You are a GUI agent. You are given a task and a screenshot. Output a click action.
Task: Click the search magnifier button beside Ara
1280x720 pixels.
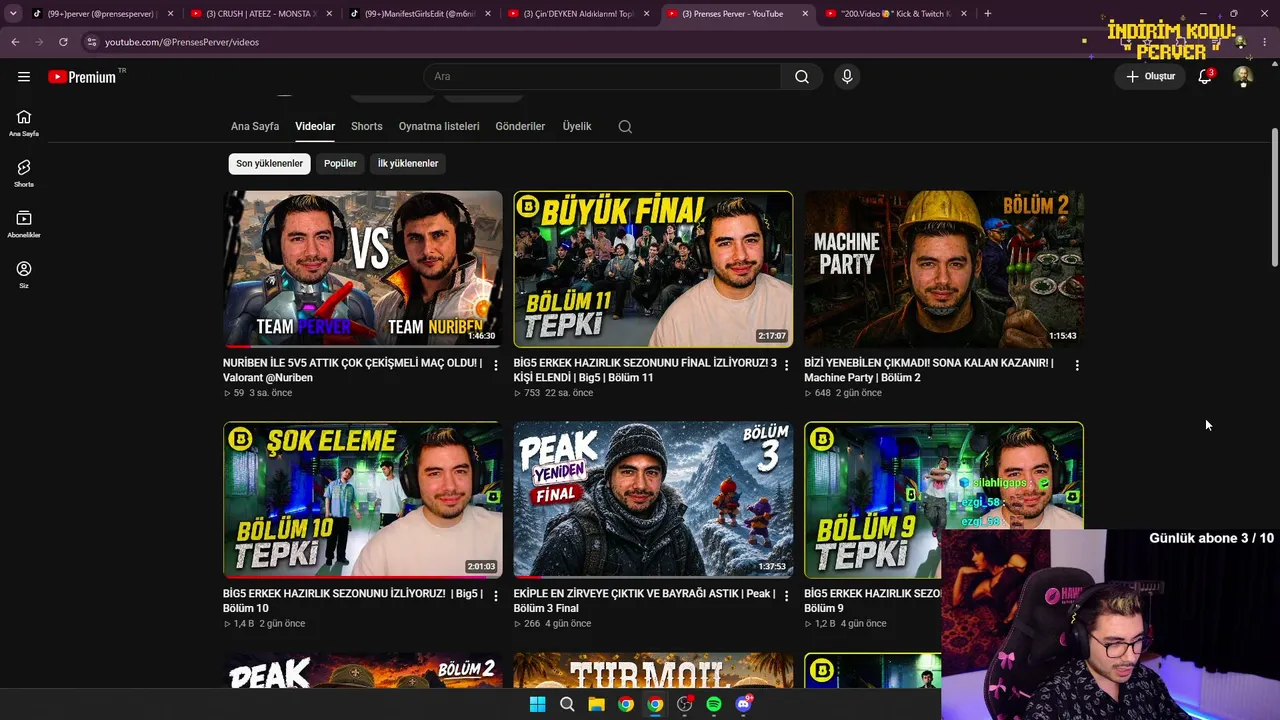(802, 76)
